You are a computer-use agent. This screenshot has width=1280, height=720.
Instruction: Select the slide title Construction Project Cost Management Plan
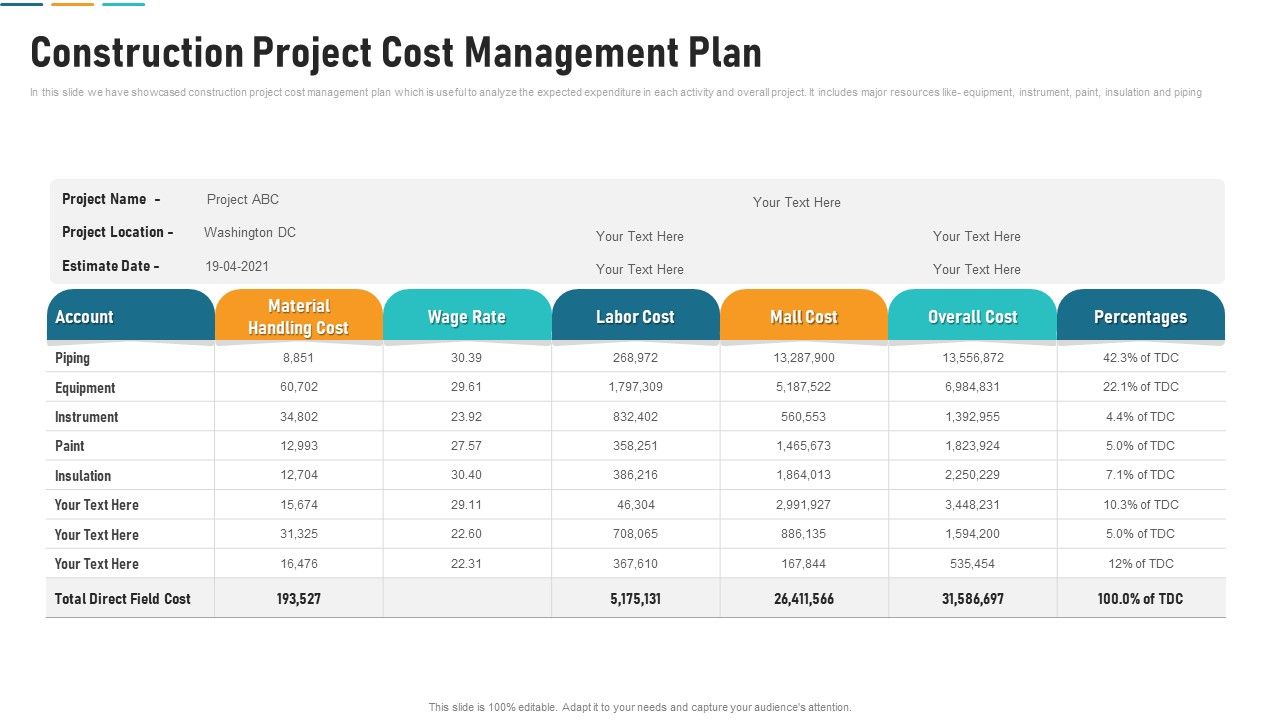click(397, 53)
